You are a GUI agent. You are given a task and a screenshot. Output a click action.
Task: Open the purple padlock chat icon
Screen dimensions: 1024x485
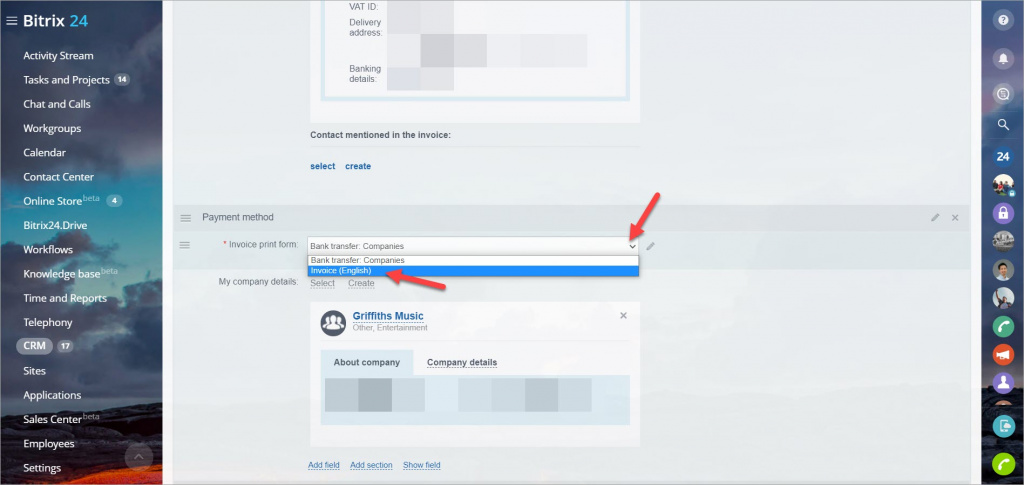pos(1004,213)
